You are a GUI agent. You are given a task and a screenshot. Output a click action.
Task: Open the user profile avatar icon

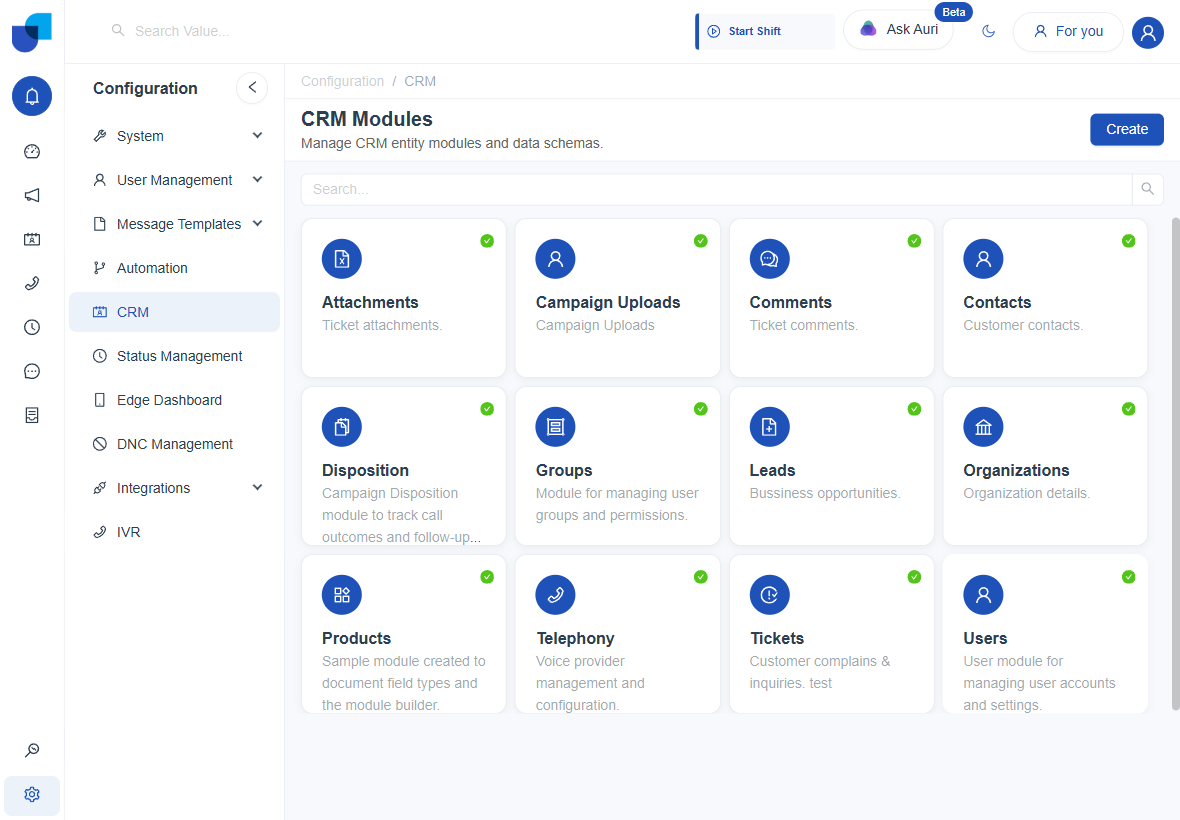click(x=1148, y=32)
